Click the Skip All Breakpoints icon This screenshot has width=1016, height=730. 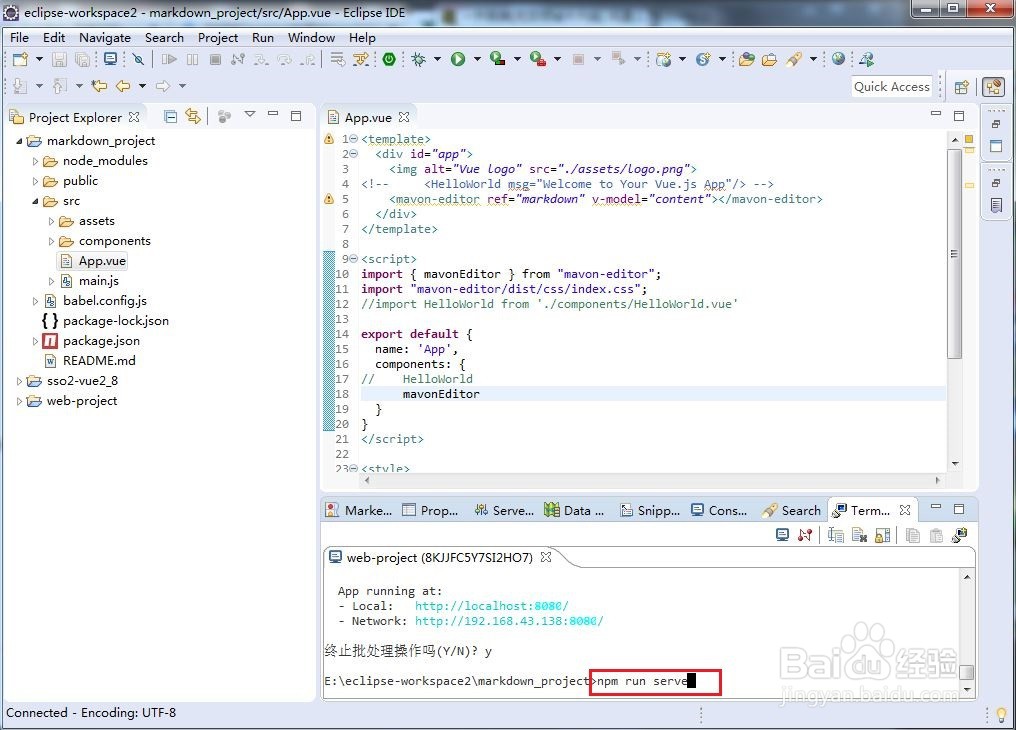(138, 60)
